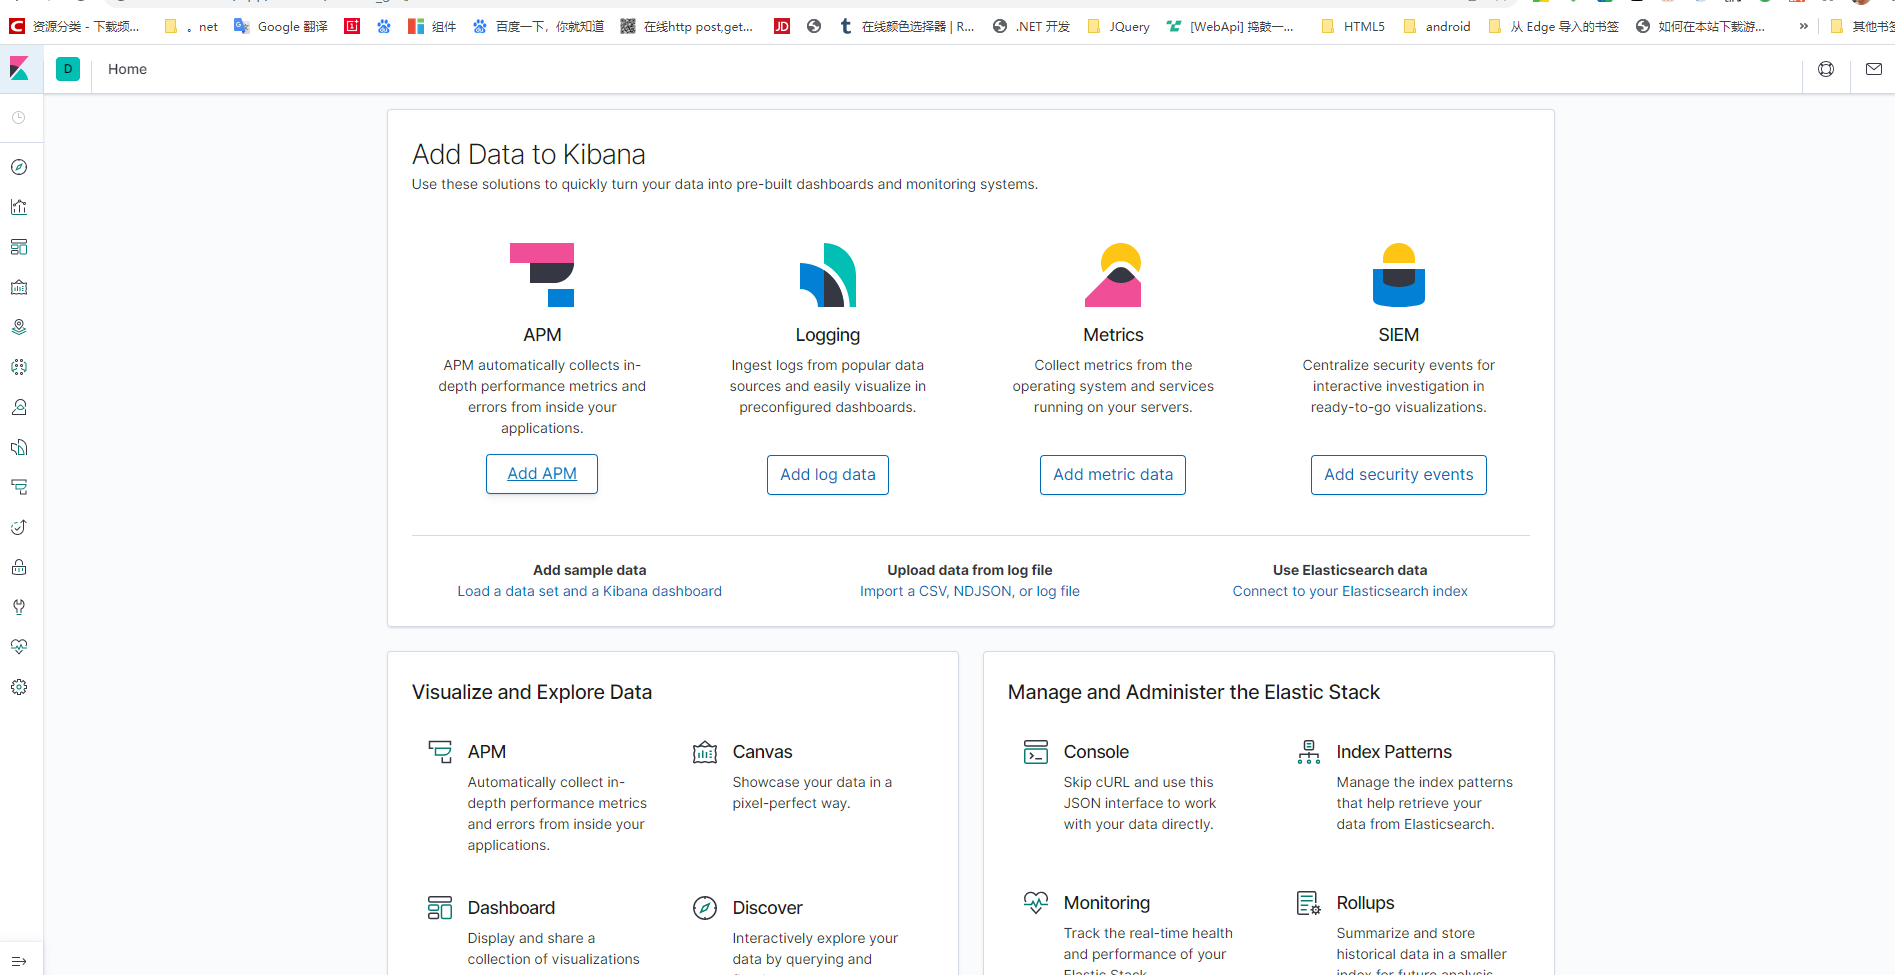Screen dimensions: 1895x975
Task: Open the .NET 开发 bookmark
Action: pos(1031,26)
